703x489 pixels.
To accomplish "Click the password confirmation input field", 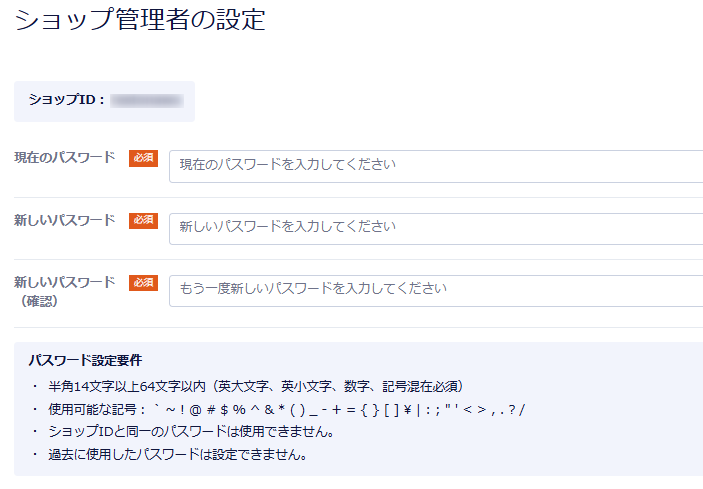I will [436, 289].
